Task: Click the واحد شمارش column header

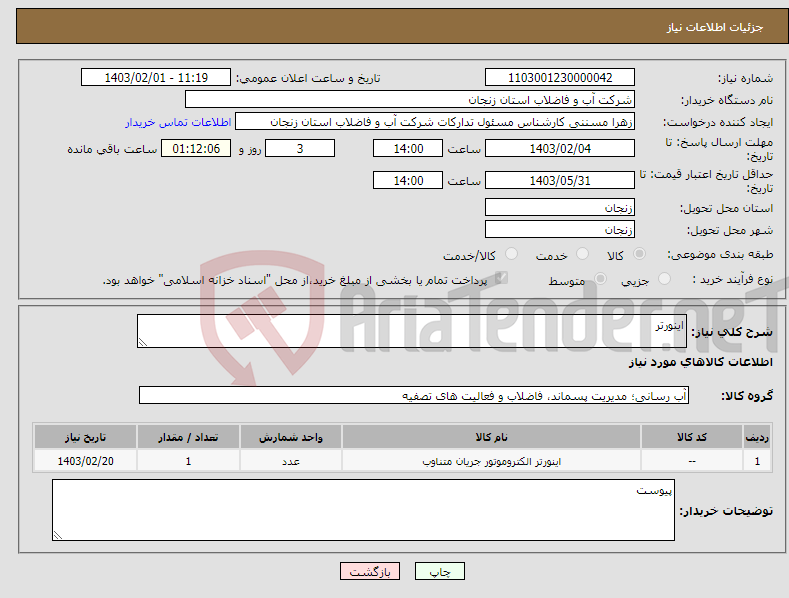Action: [291, 437]
